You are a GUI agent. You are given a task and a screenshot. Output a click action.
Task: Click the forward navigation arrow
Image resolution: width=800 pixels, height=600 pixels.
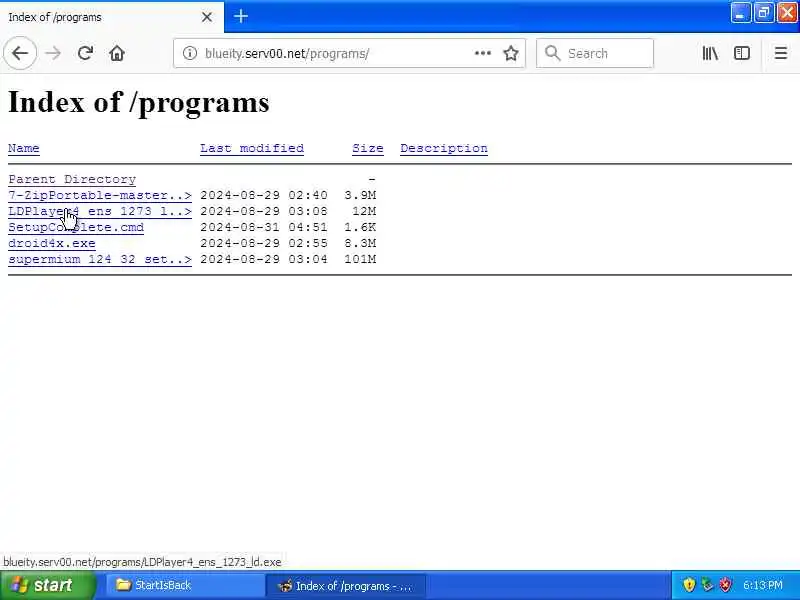53,53
